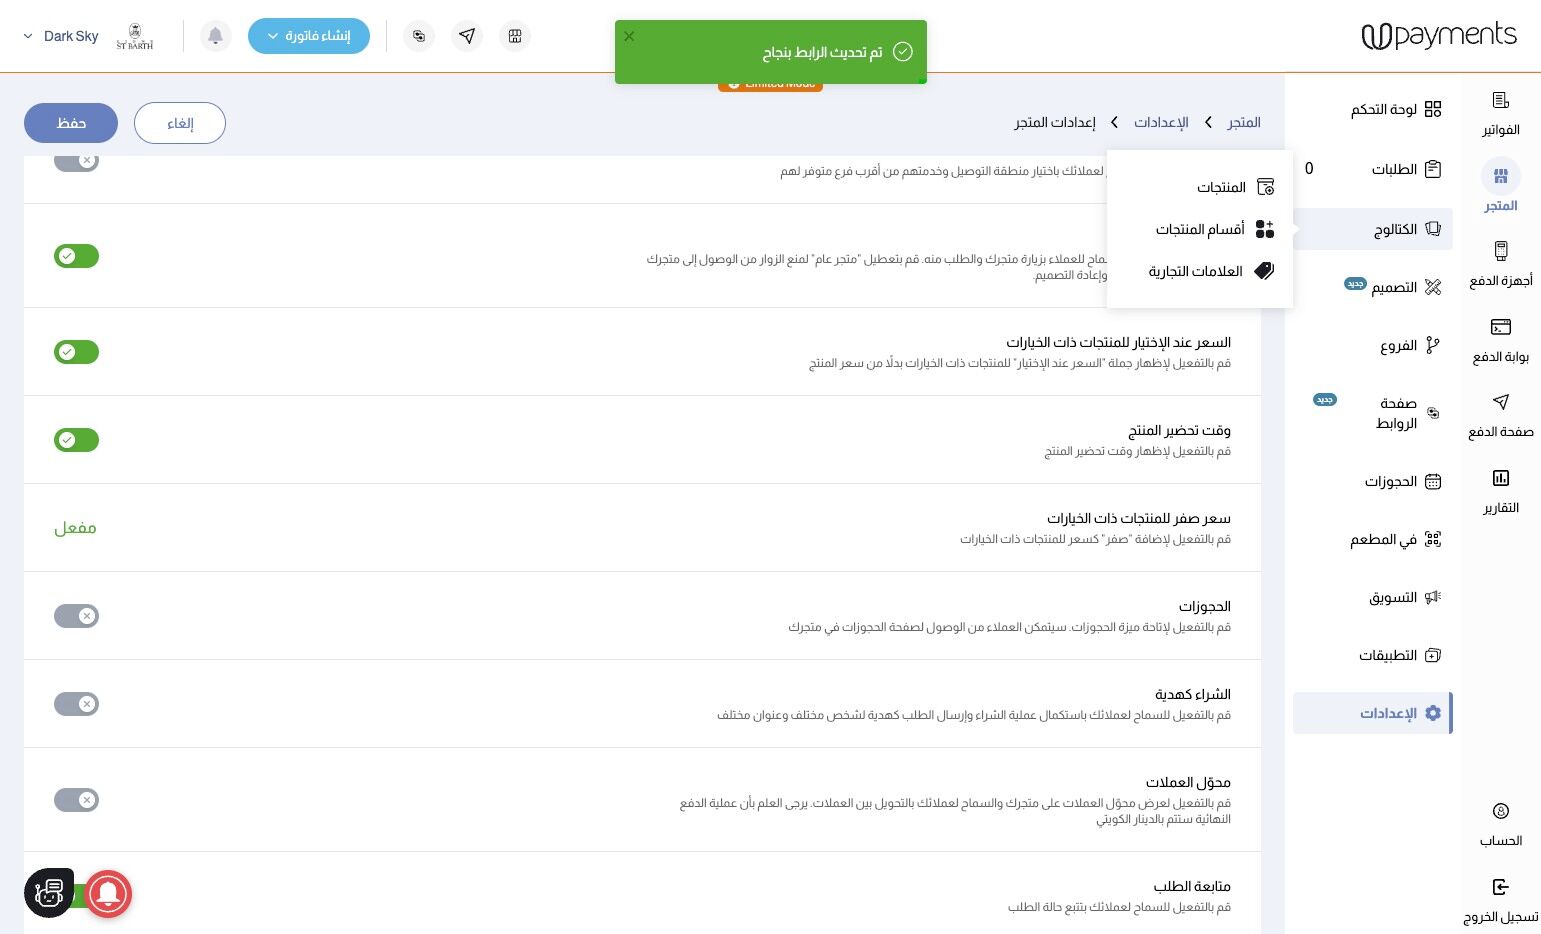Click the تسجيل الخروج logout icon
1541x934 pixels.
tap(1500, 887)
